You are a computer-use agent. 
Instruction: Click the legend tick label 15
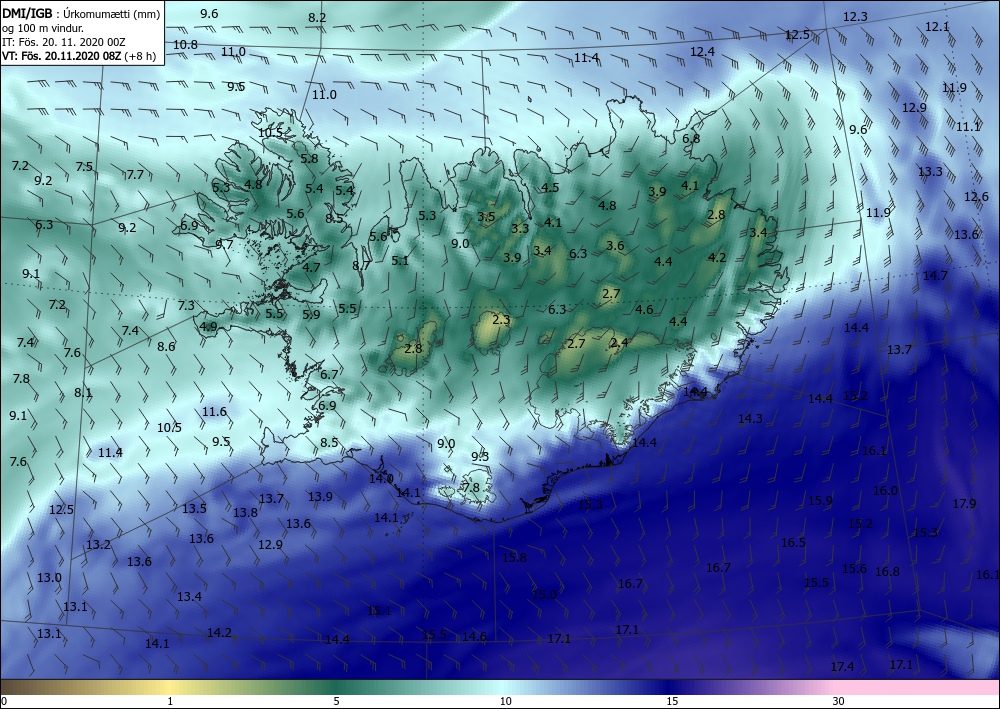(672, 701)
